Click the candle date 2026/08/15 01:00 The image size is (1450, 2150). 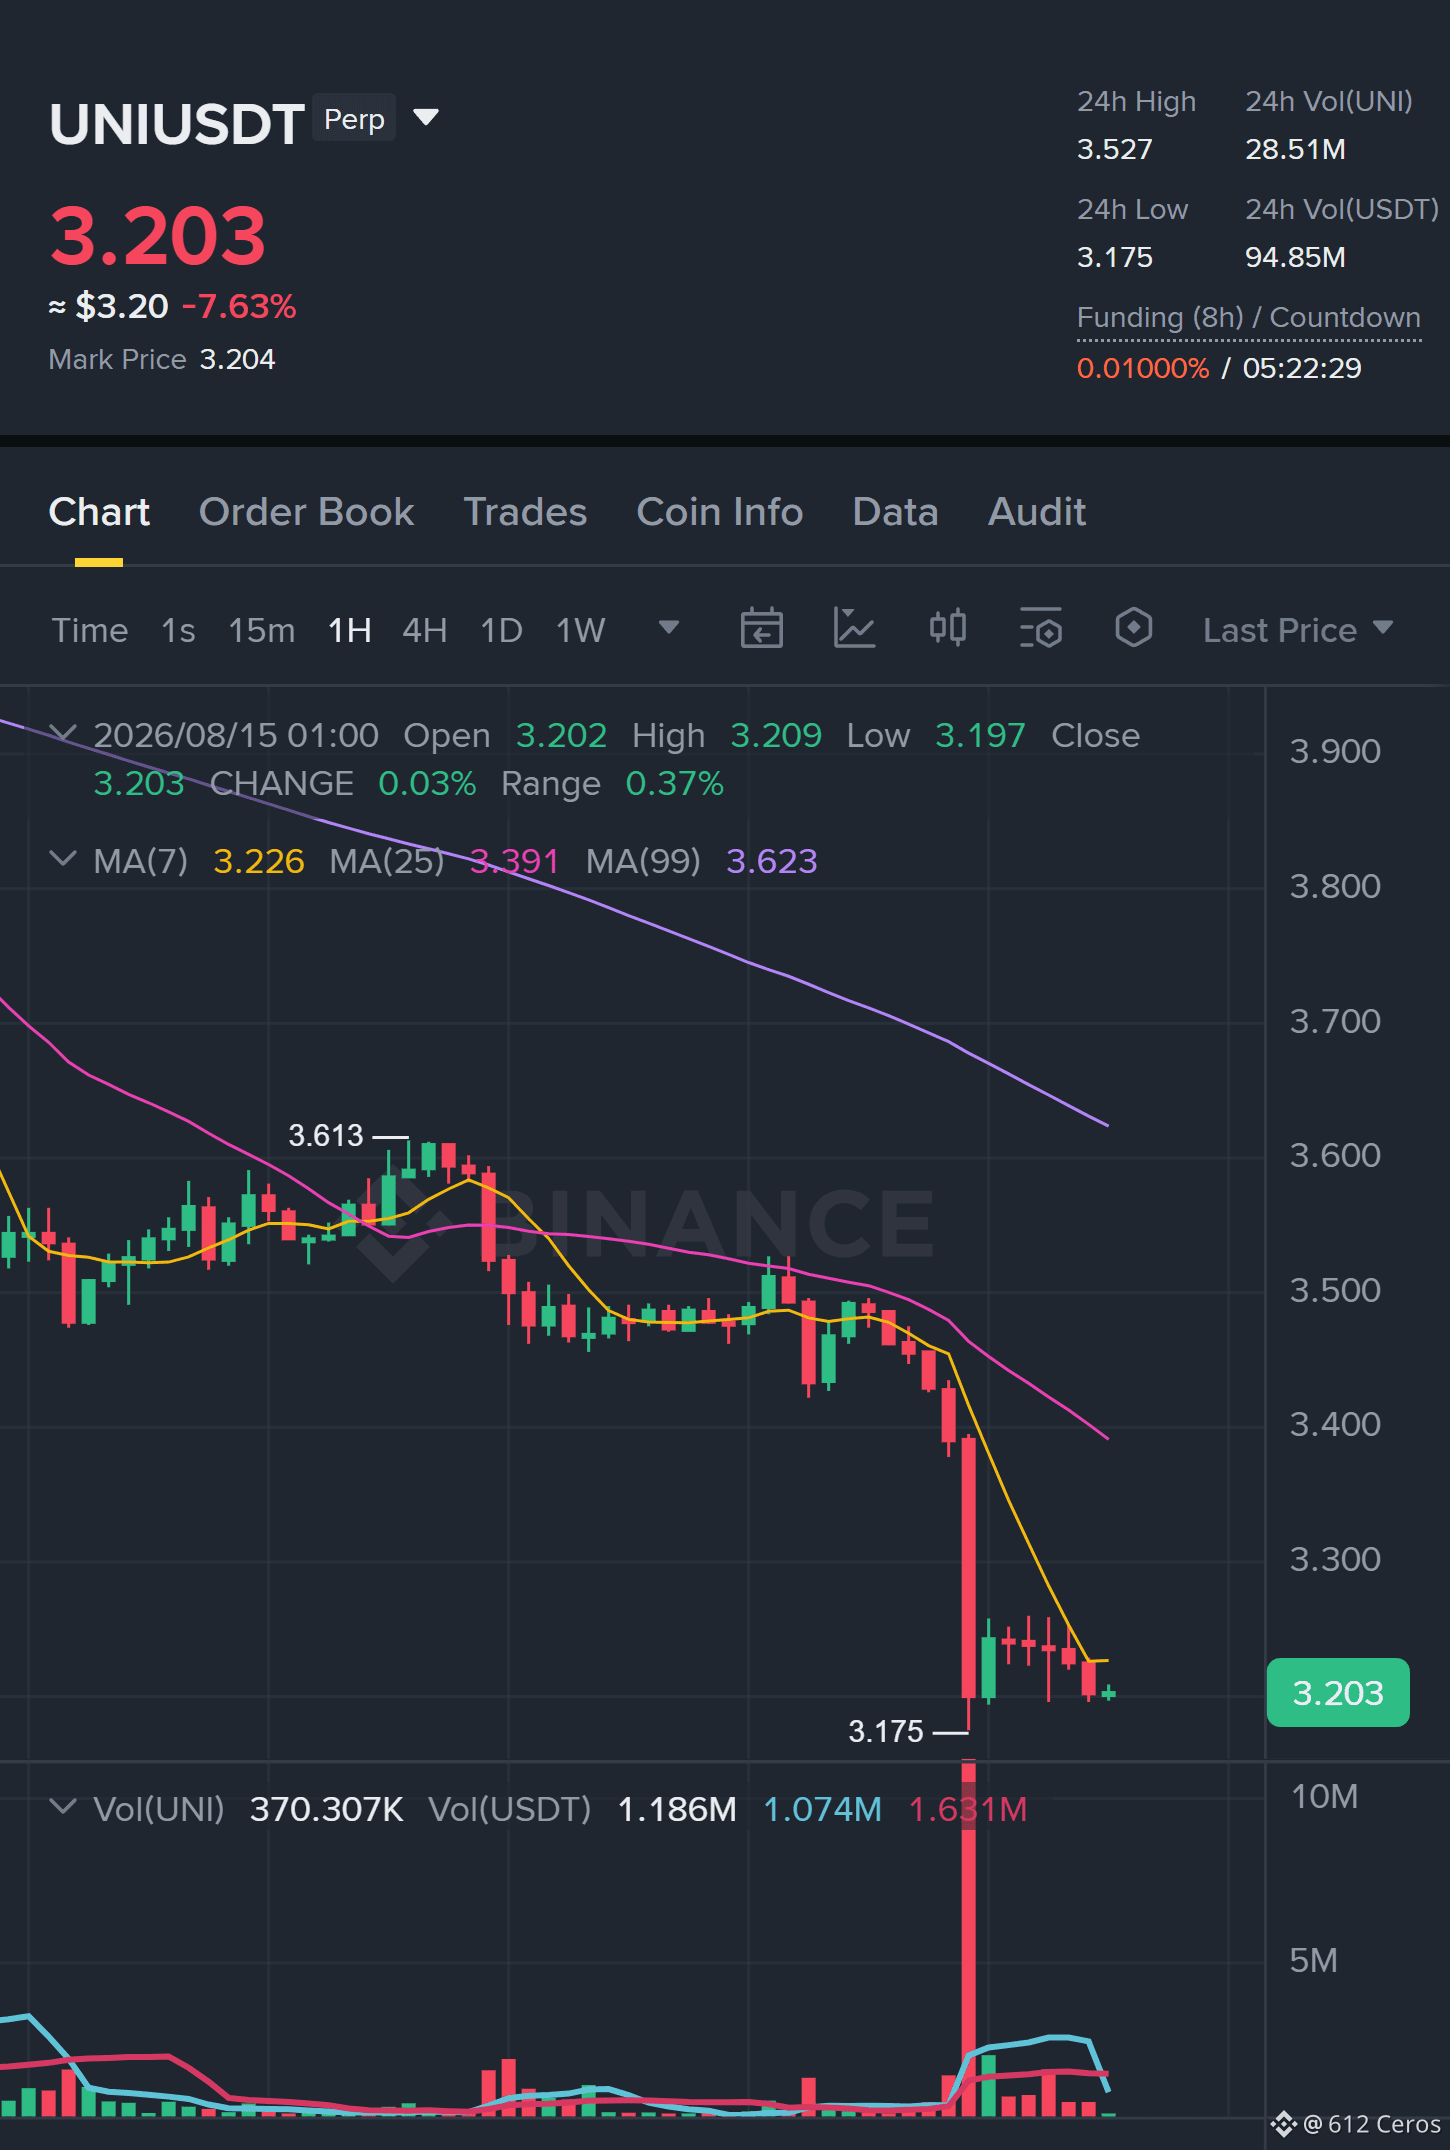pyautogui.click(x=236, y=736)
